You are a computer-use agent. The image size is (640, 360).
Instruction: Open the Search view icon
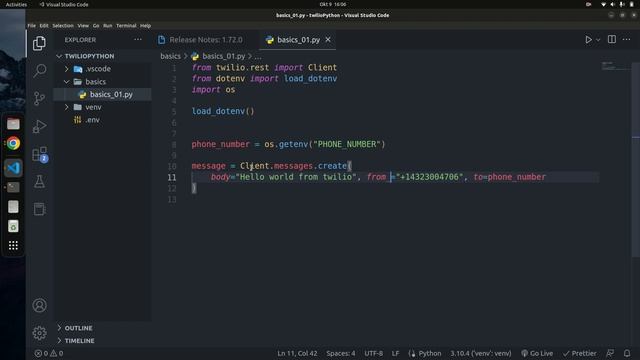click(39, 71)
